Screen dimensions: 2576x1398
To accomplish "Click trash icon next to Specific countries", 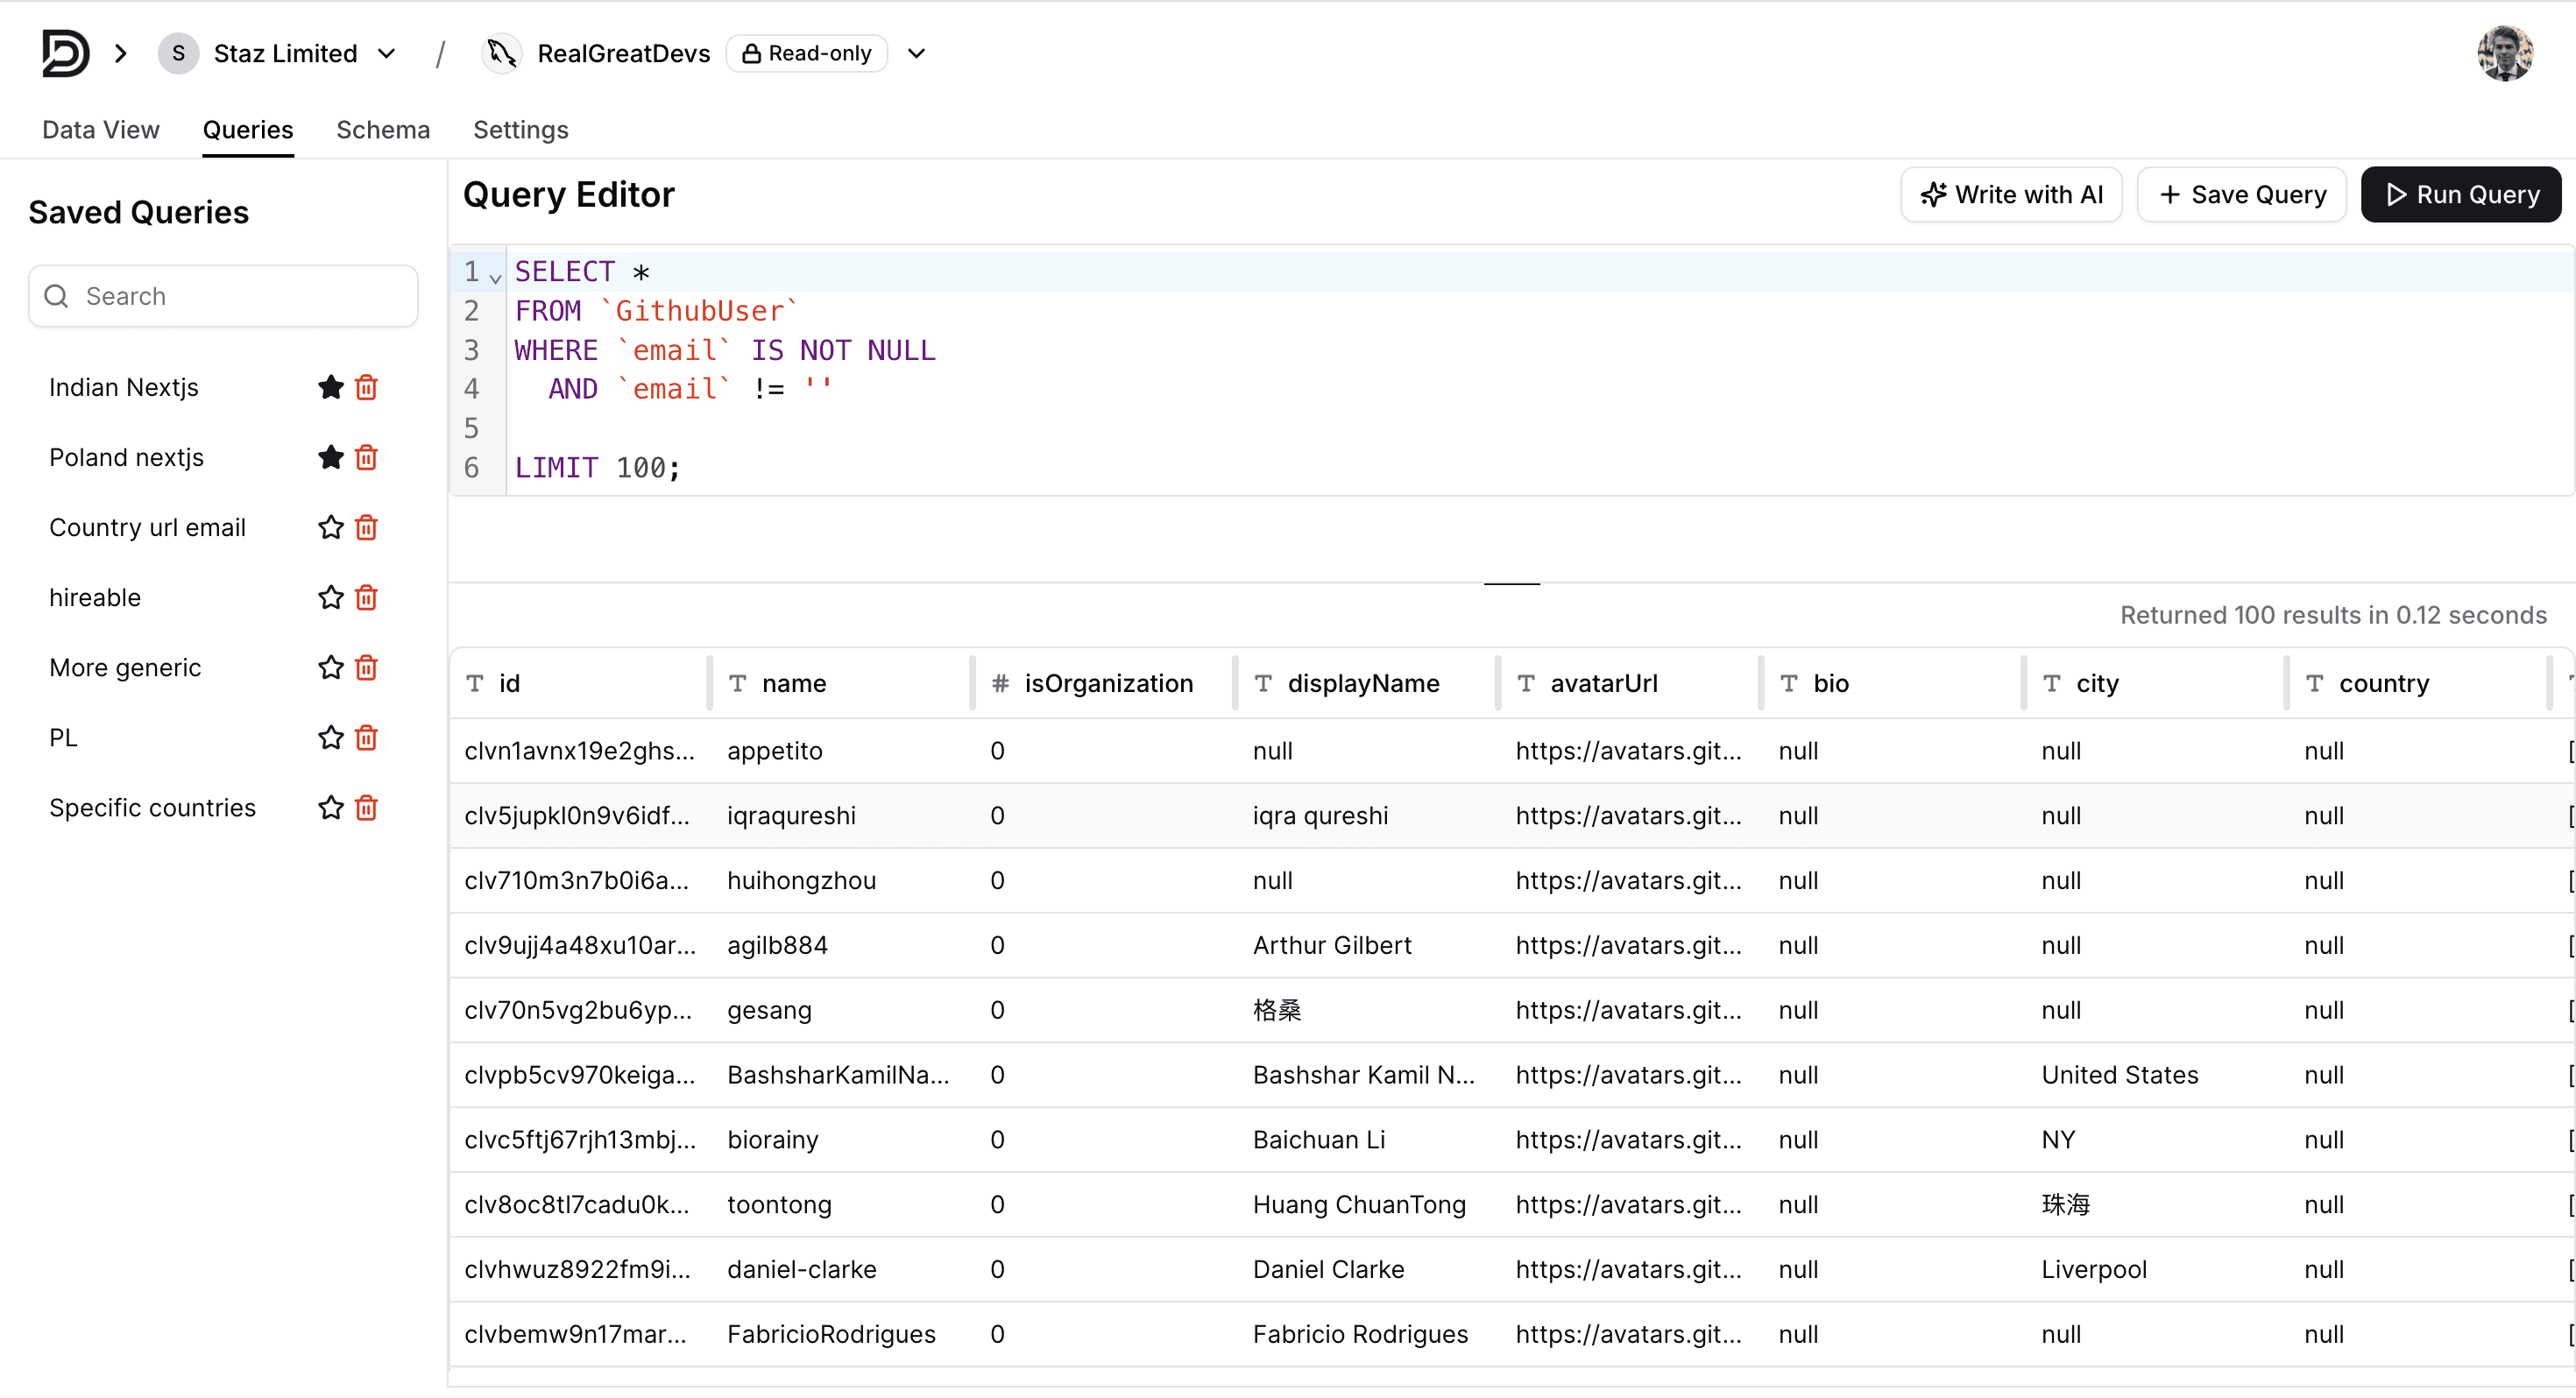I will pyautogui.click(x=366, y=807).
